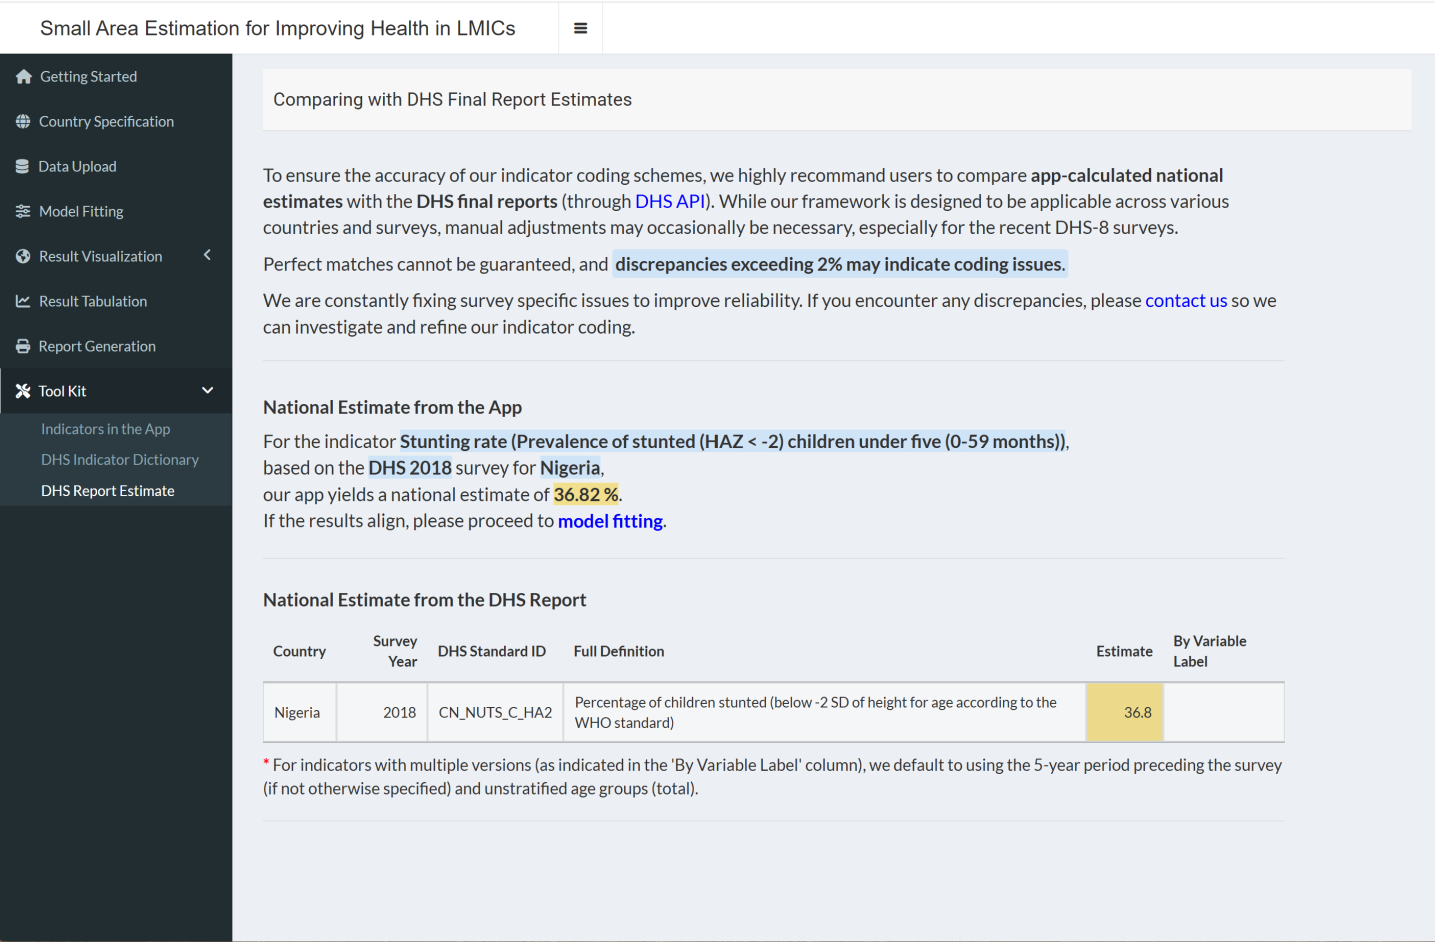This screenshot has width=1435, height=942.
Task: Click the earth icon for Result Visualization
Action: pos(23,257)
